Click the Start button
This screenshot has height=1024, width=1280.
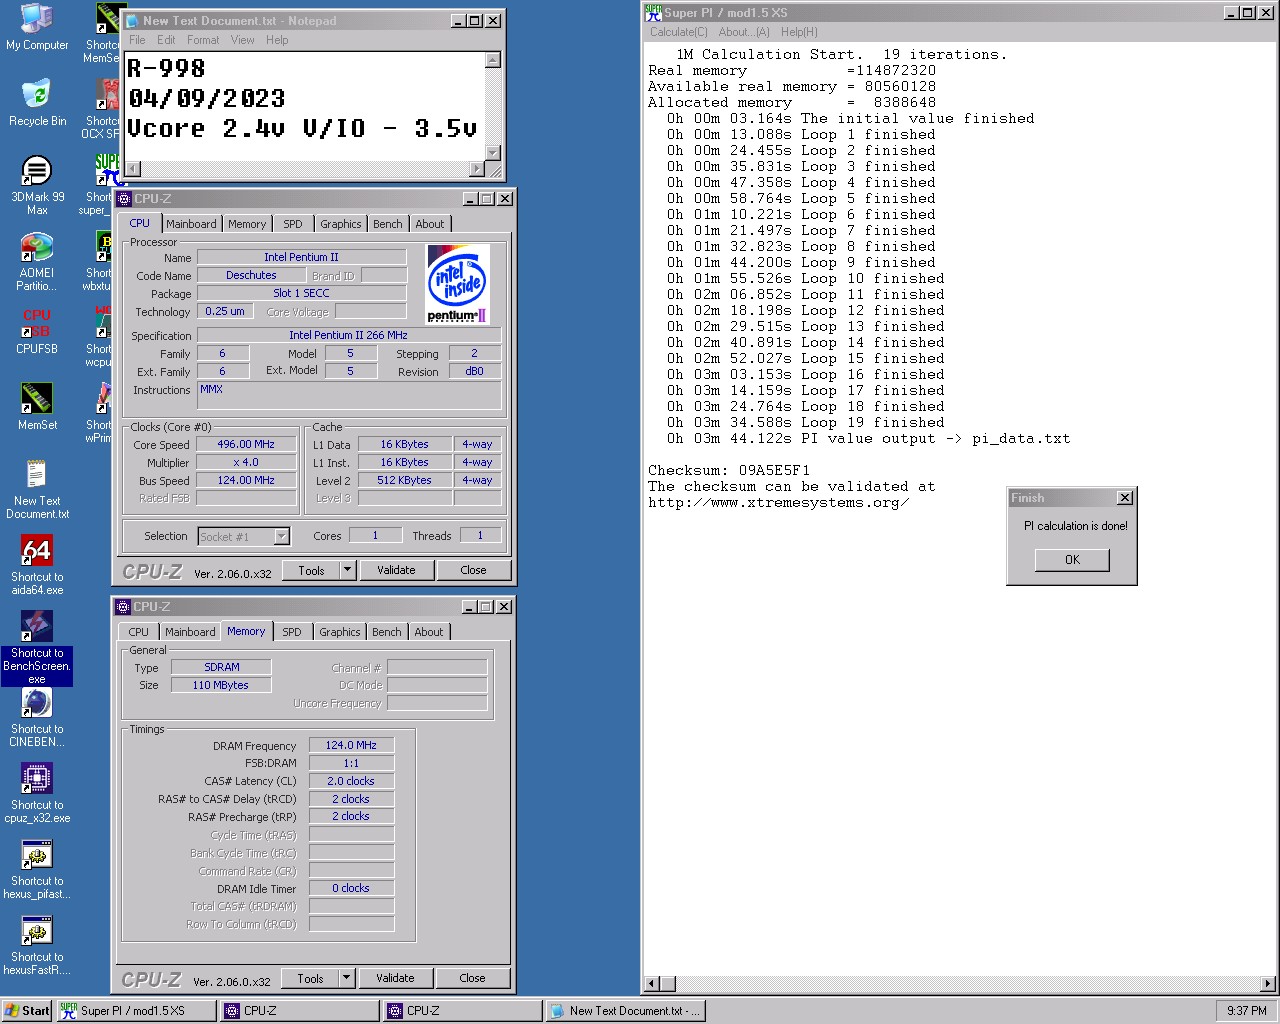click(x=27, y=1011)
